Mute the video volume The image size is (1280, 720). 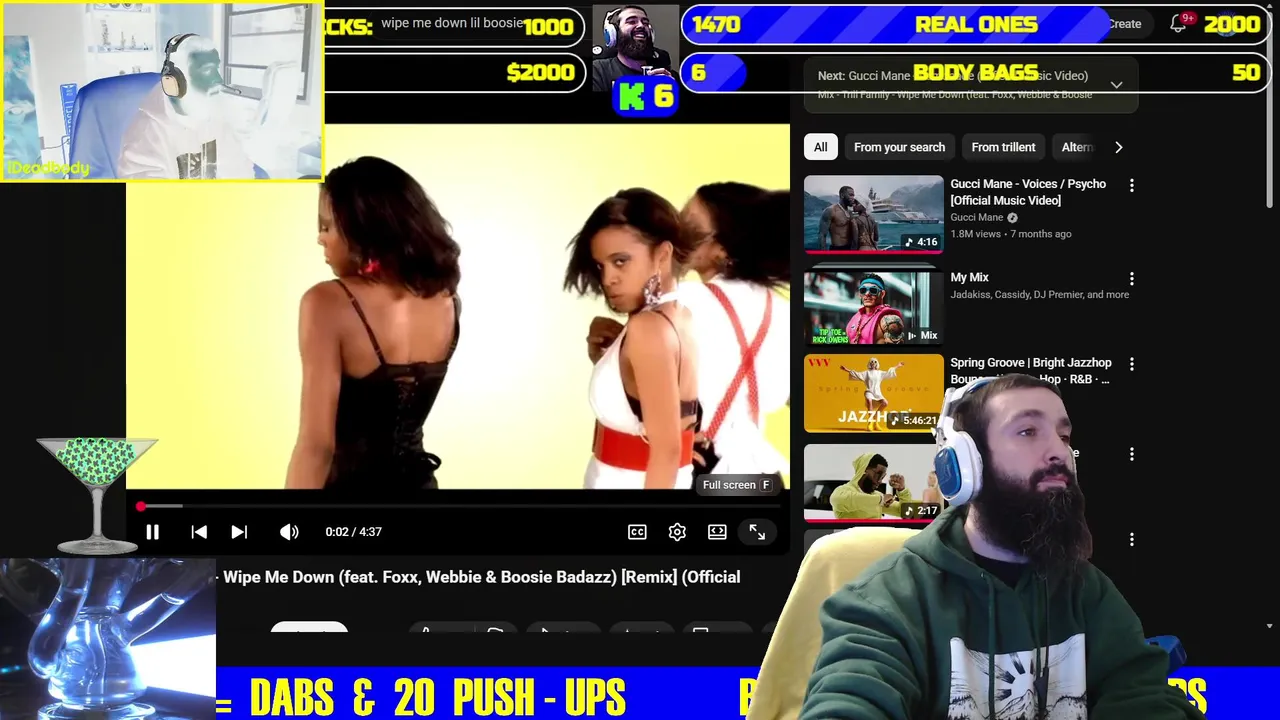pyautogui.click(x=289, y=532)
